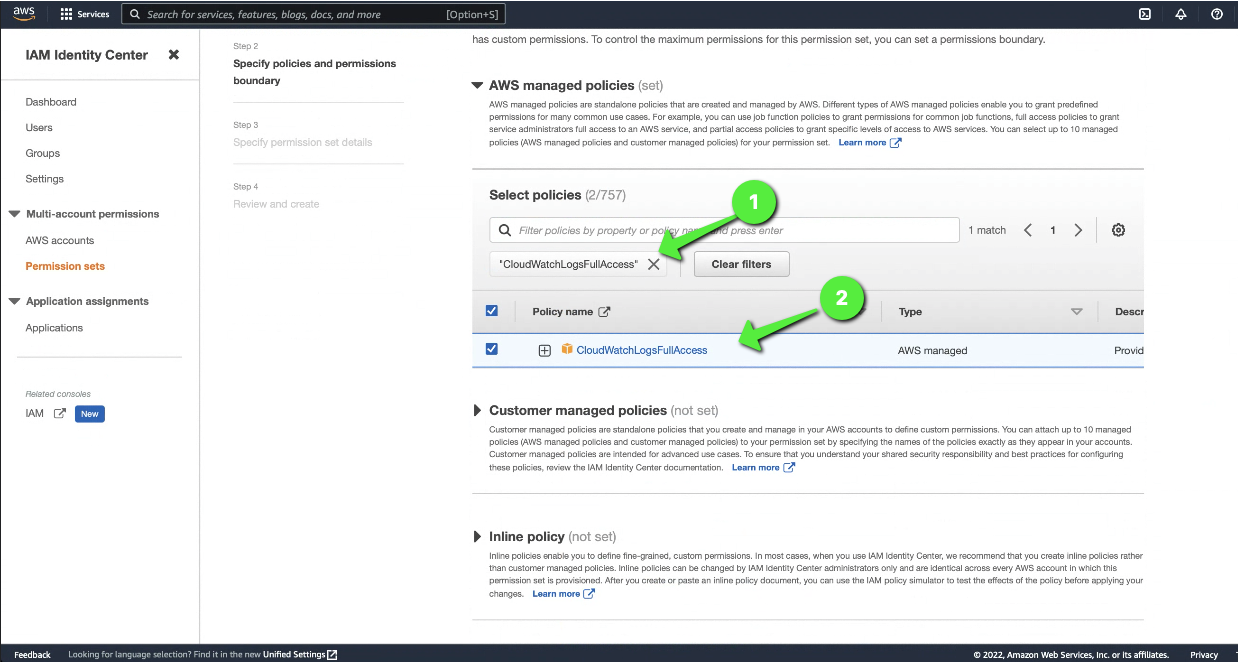Screen dimensions: 1238x662
Task: Click the Services button in top bar
Action: pos(85,15)
